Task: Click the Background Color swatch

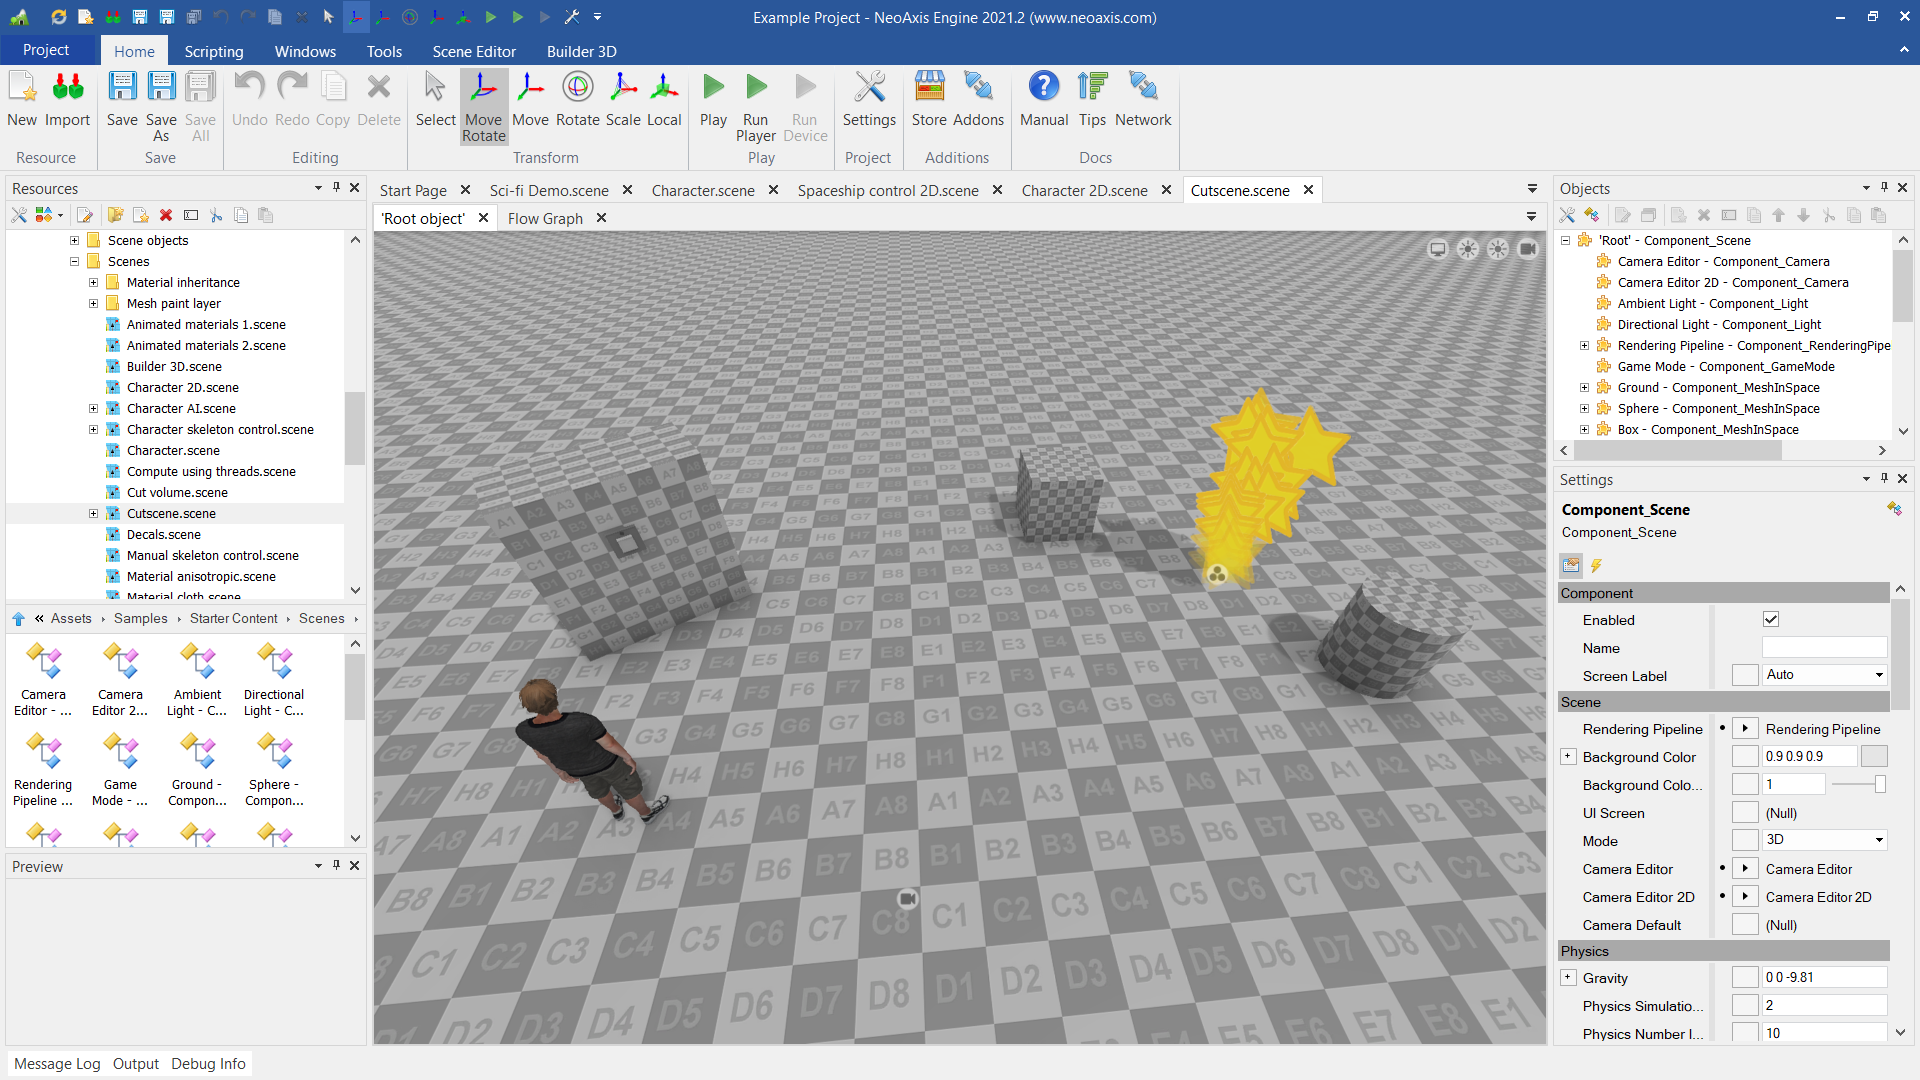Action: point(1874,757)
